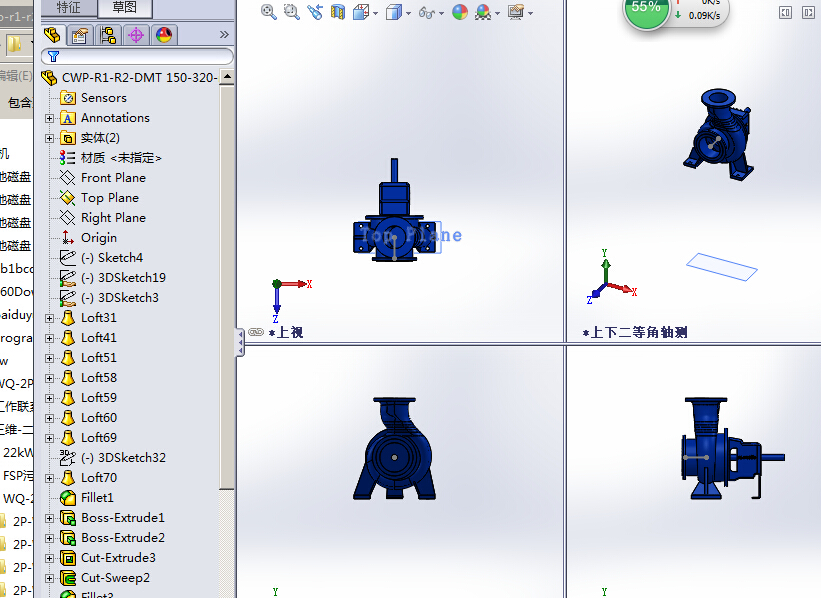Click Previous View icon
This screenshot has height=598, width=821.
(x=315, y=12)
